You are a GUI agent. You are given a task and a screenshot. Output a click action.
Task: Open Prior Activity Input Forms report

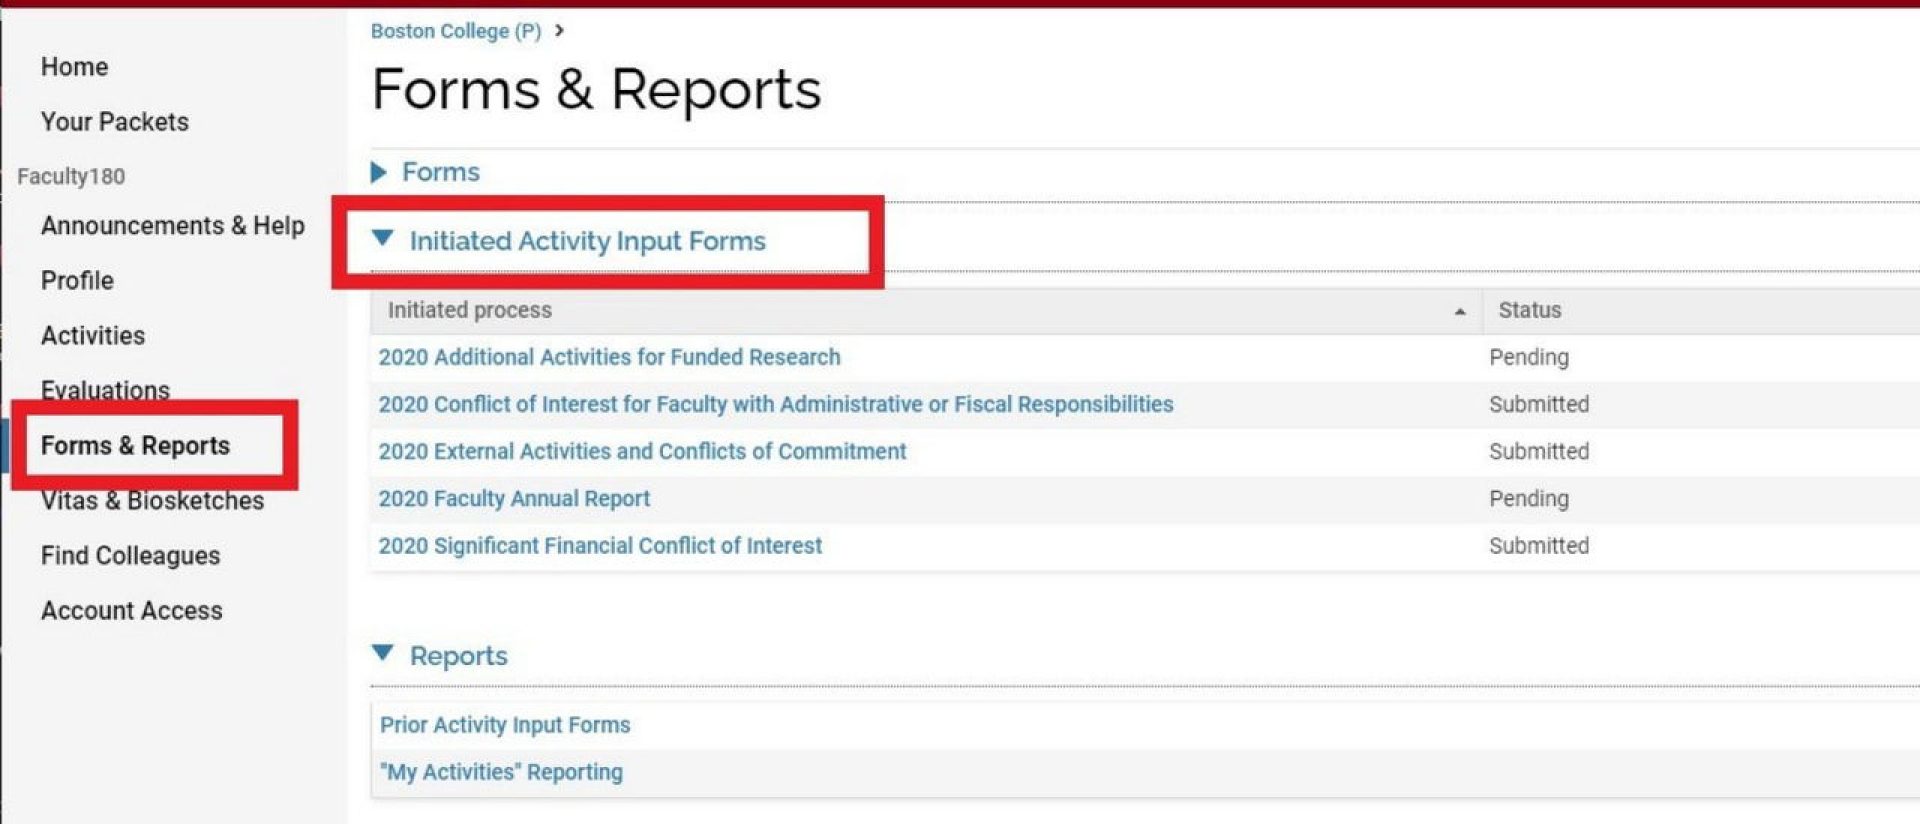[505, 725]
